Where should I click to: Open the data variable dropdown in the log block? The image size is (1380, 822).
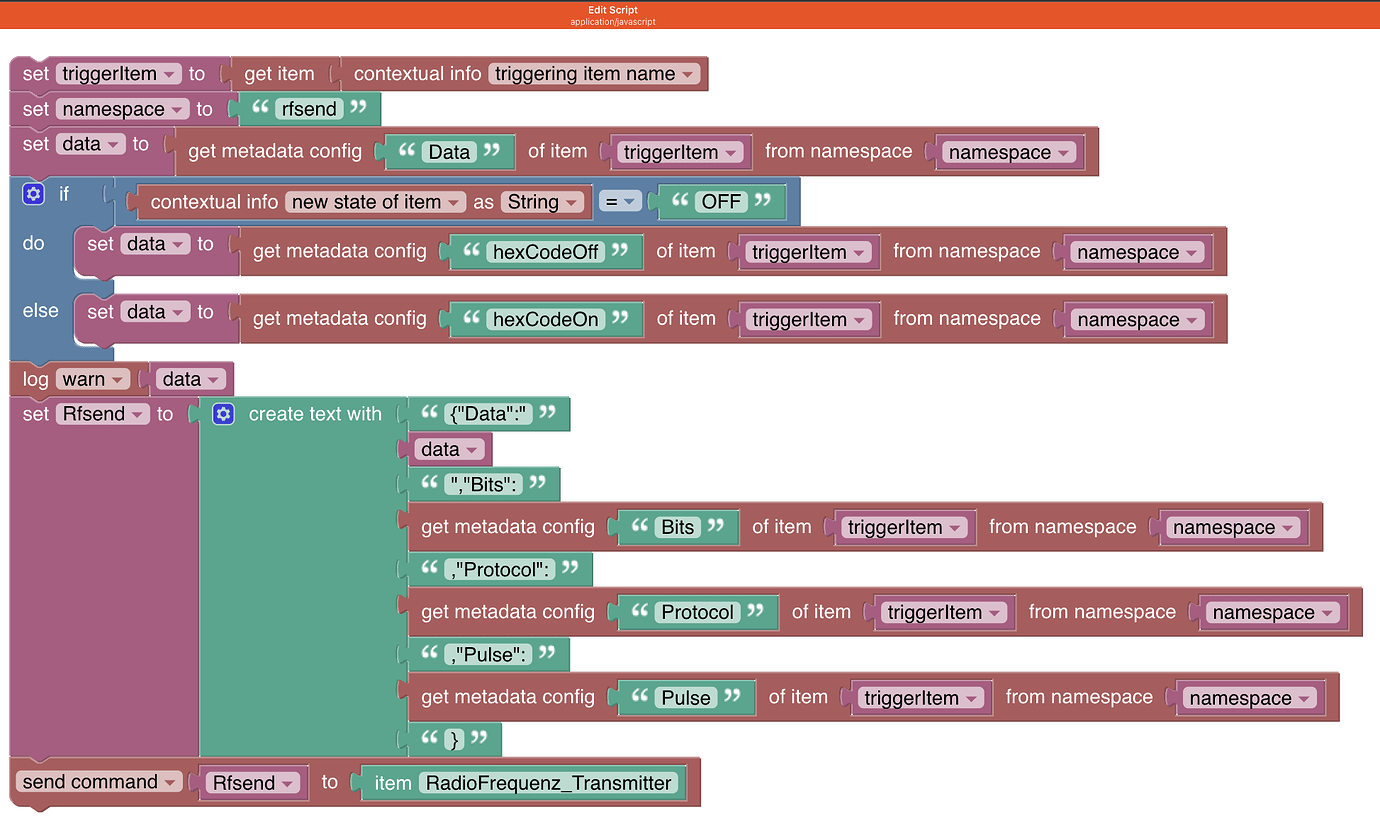[x=188, y=379]
